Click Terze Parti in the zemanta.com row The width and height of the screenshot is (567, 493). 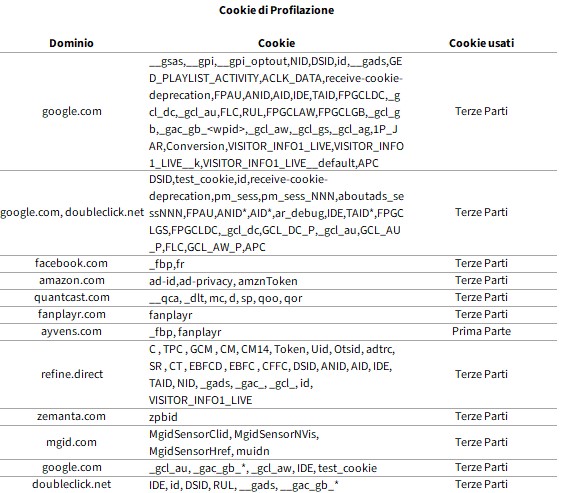[x=481, y=416]
